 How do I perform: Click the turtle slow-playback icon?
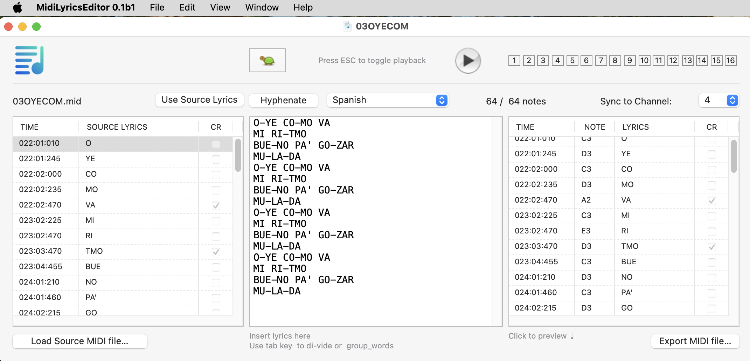click(267, 60)
